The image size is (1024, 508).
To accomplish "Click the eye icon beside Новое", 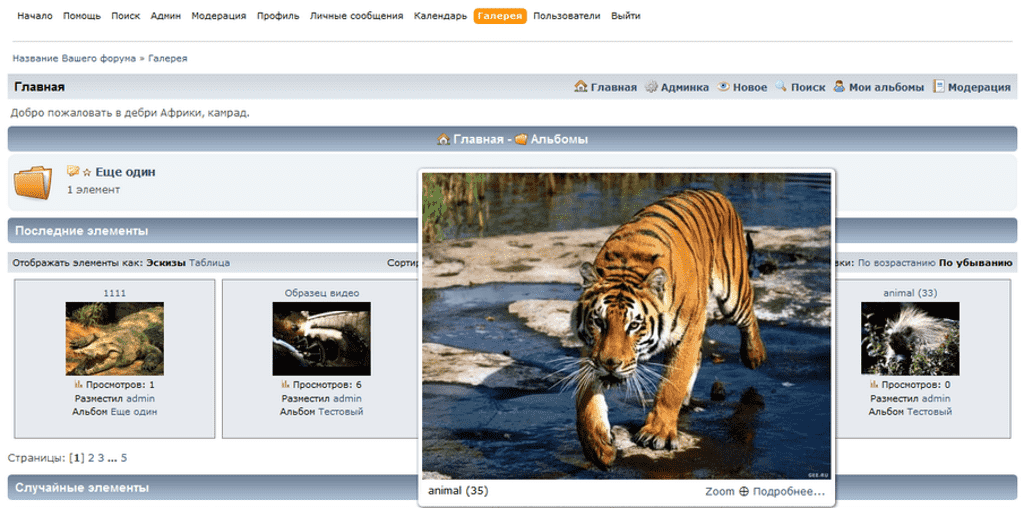I will [x=724, y=87].
